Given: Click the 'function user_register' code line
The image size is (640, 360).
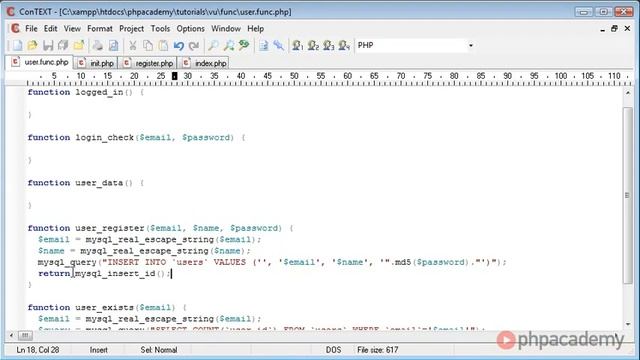Looking at the screenshot, I should pos(160,228).
